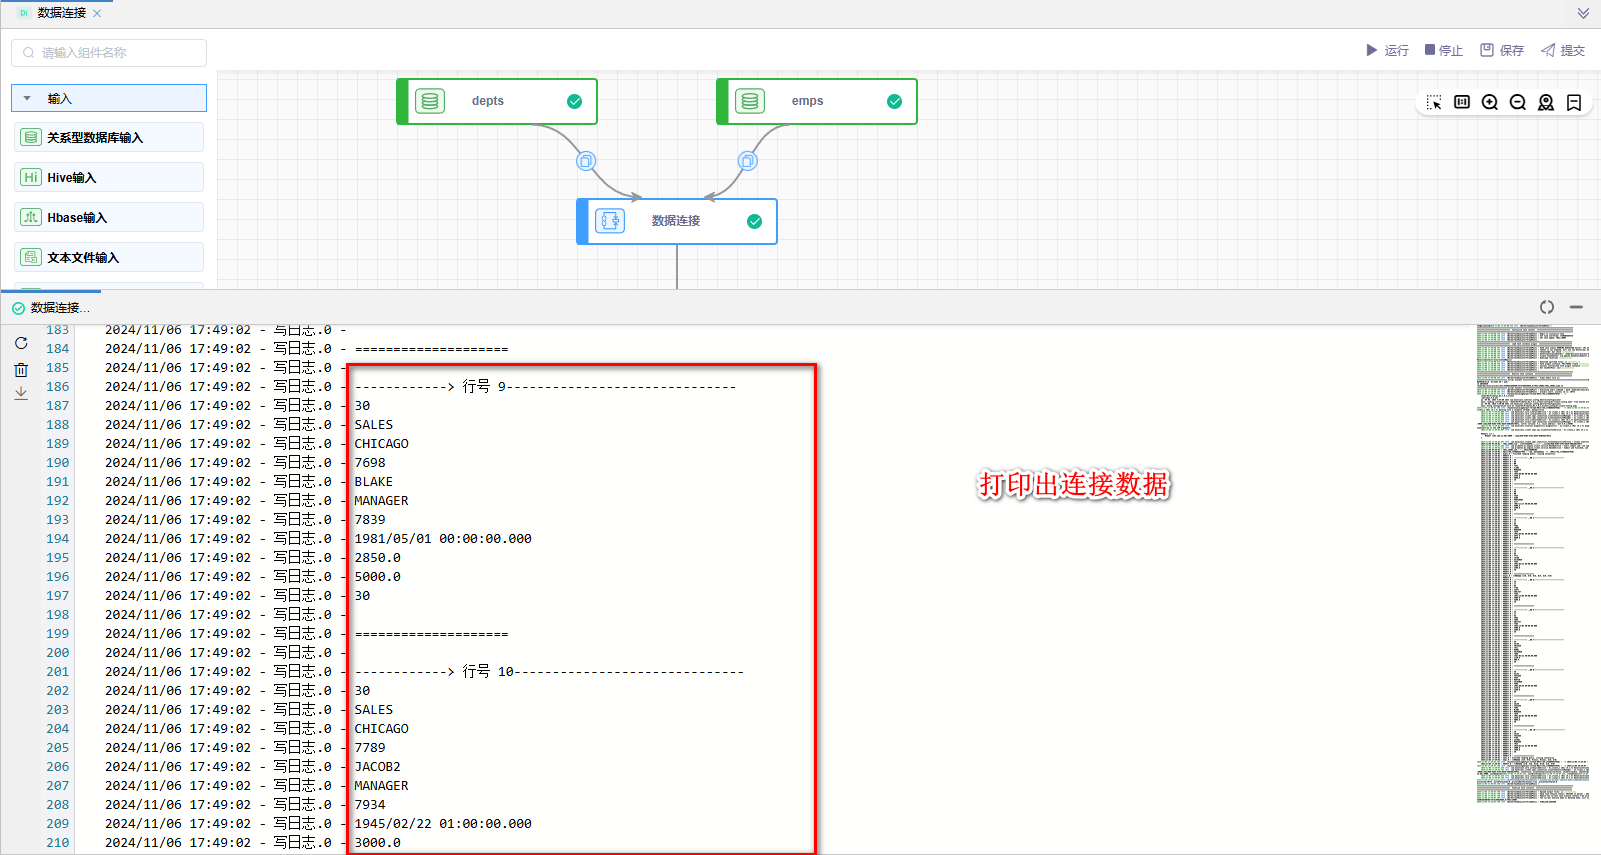The width and height of the screenshot is (1601, 855).
Task: Refresh the log output
Action: (x=21, y=343)
